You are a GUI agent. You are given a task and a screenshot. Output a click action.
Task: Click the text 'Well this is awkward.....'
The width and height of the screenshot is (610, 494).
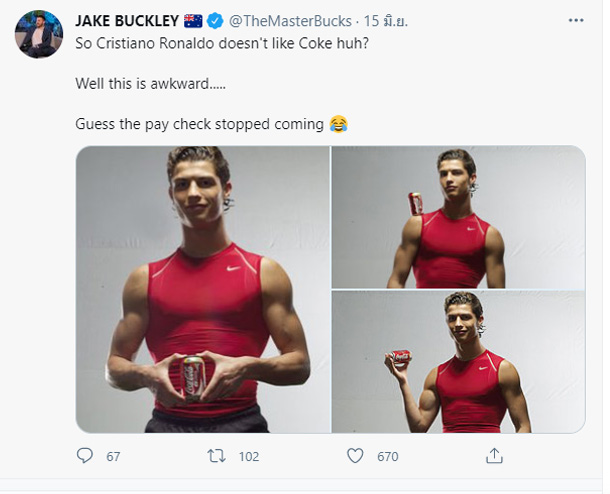coord(150,83)
